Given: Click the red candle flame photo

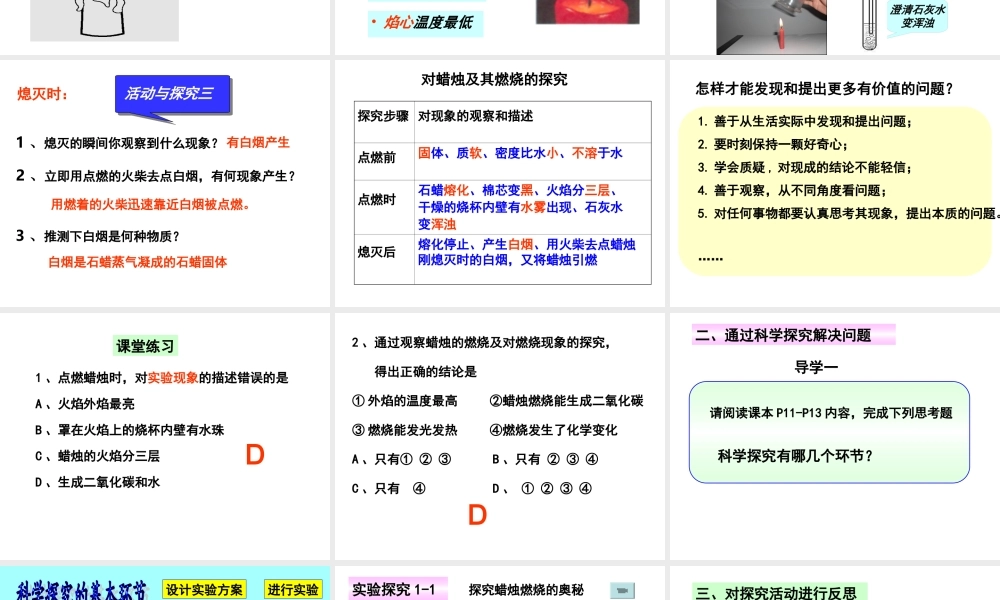Looking at the screenshot, I should (x=587, y=12).
